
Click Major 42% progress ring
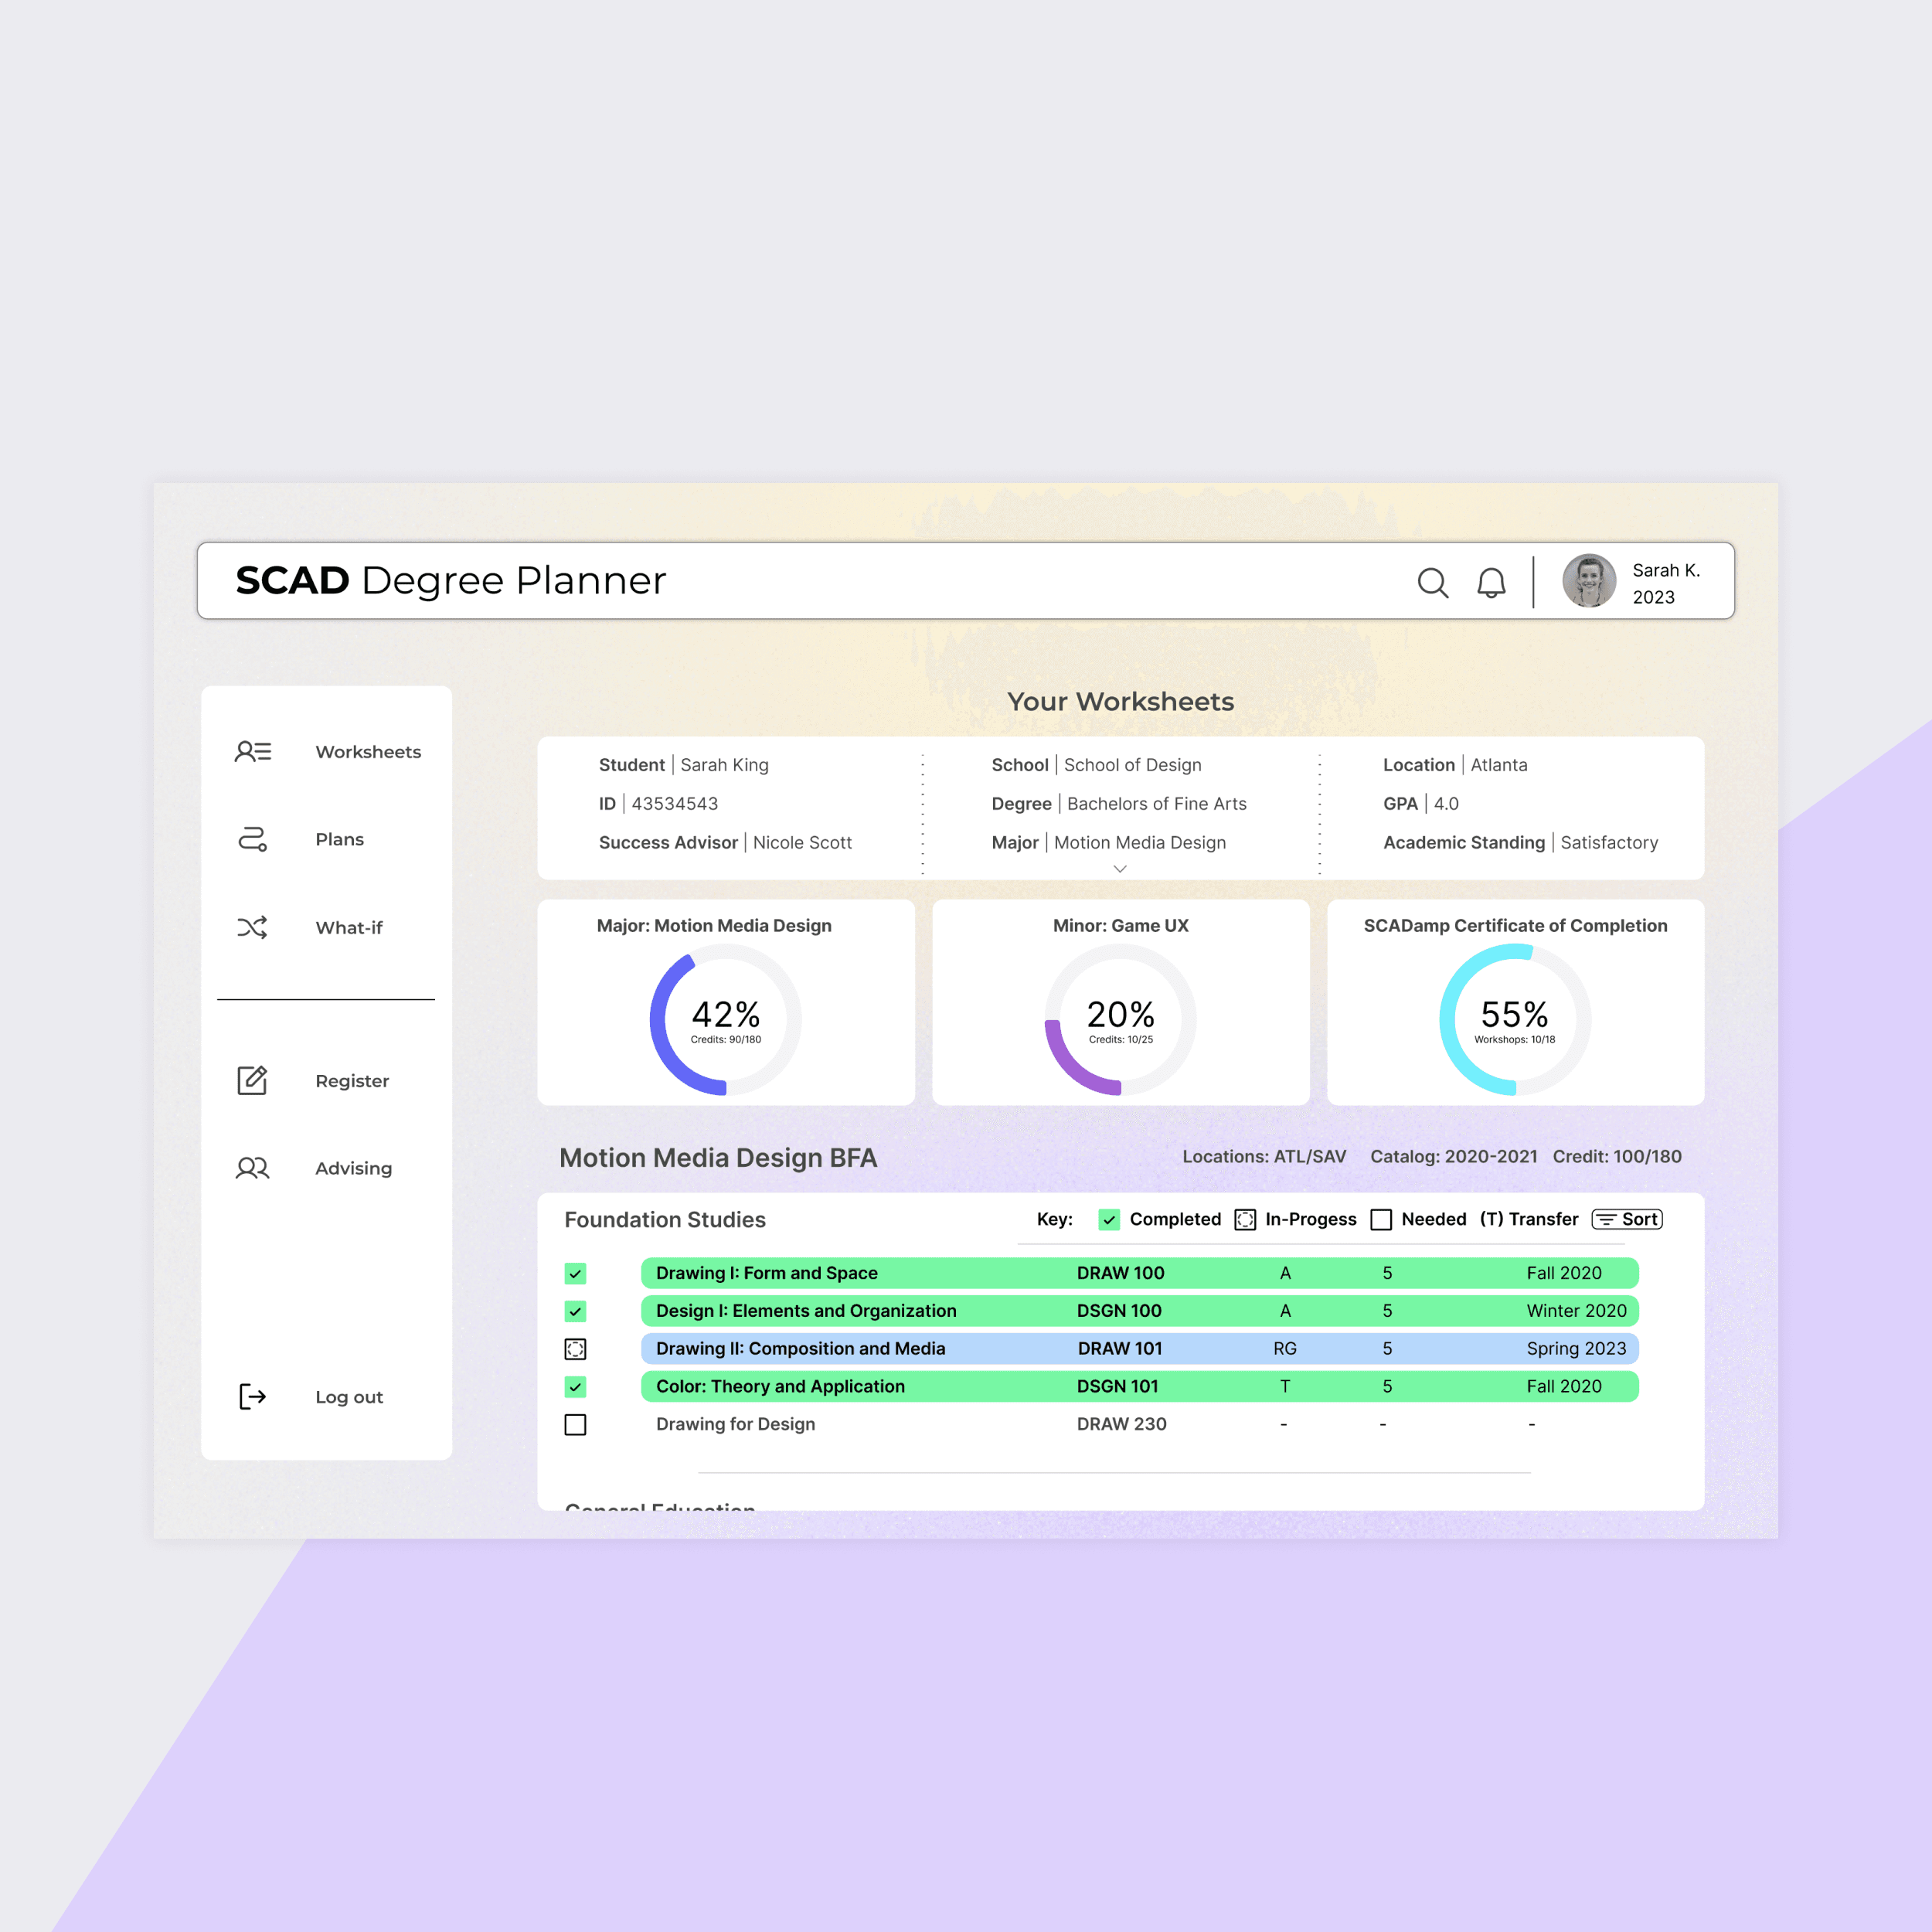[x=726, y=1020]
